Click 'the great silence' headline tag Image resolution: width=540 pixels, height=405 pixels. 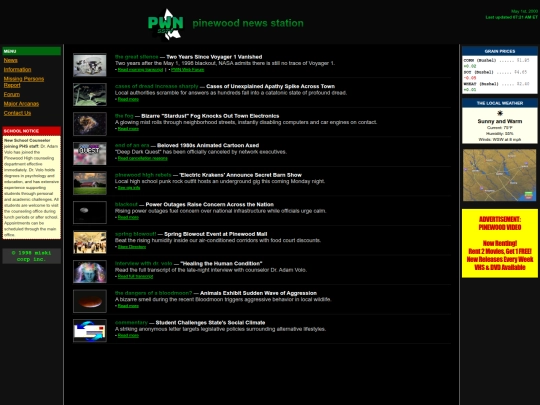point(136,57)
